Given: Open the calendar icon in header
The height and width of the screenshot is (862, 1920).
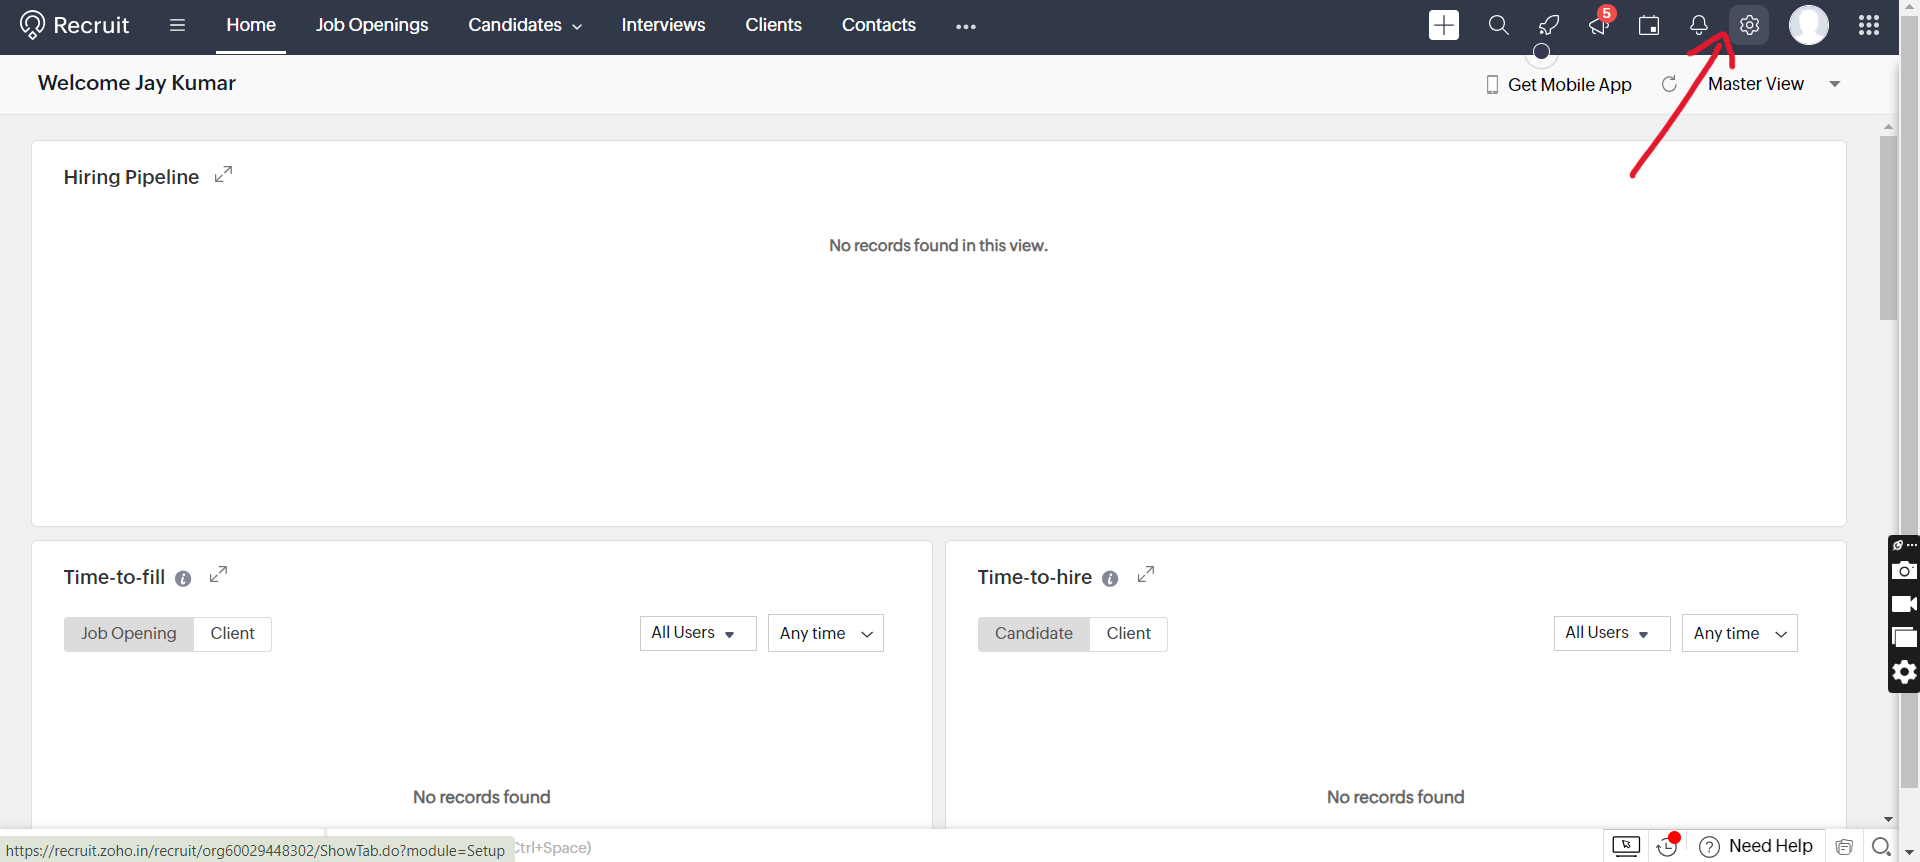Looking at the screenshot, I should tap(1649, 25).
